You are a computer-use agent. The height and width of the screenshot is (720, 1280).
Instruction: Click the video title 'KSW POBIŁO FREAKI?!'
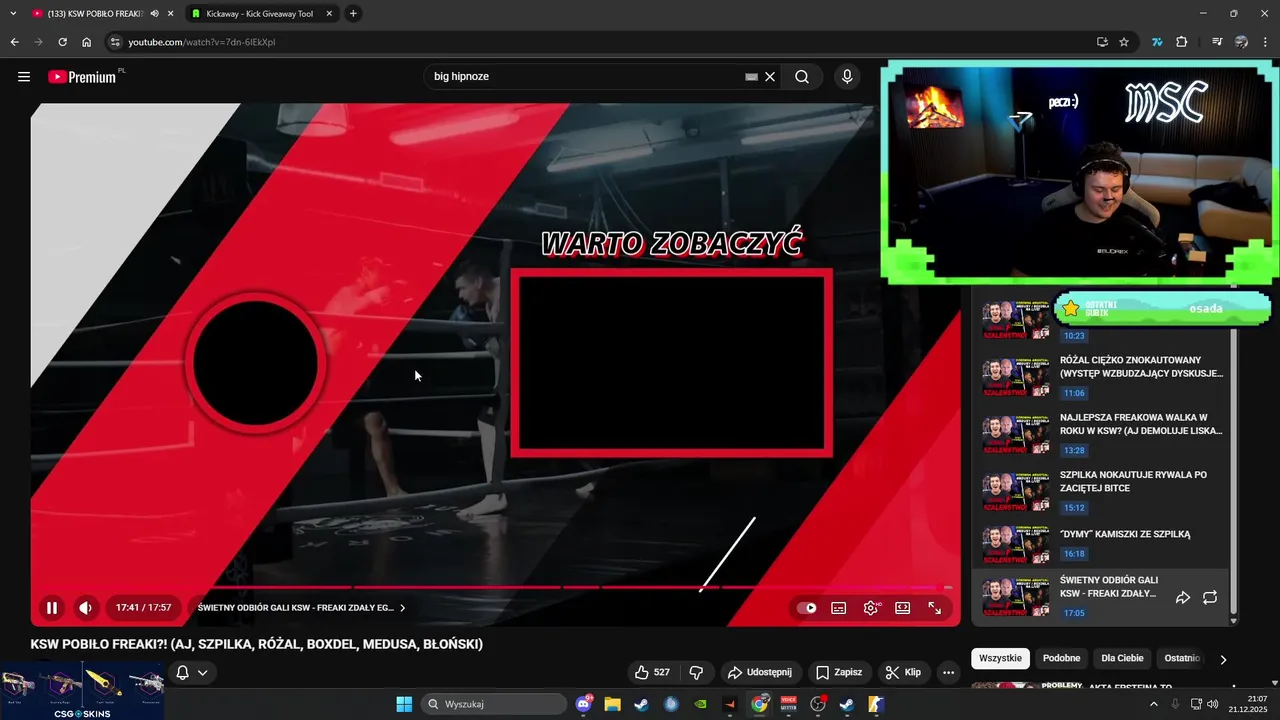(x=257, y=644)
